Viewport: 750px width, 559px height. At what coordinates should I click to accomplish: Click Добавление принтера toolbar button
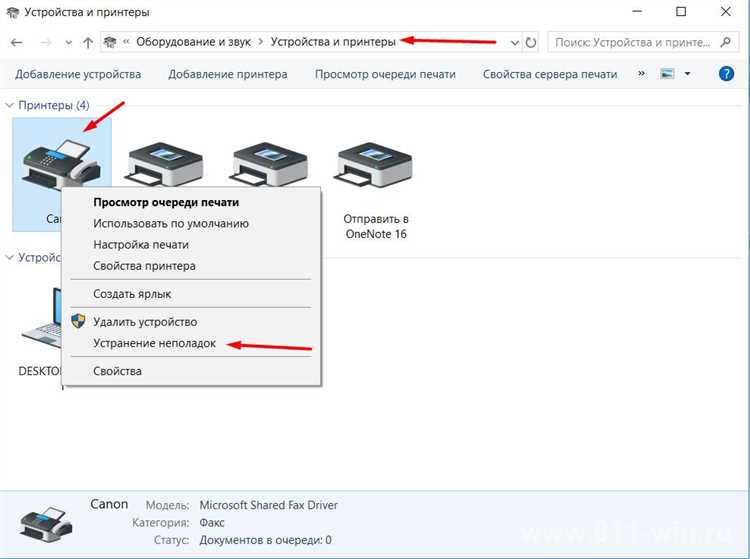tap(228, 74)
